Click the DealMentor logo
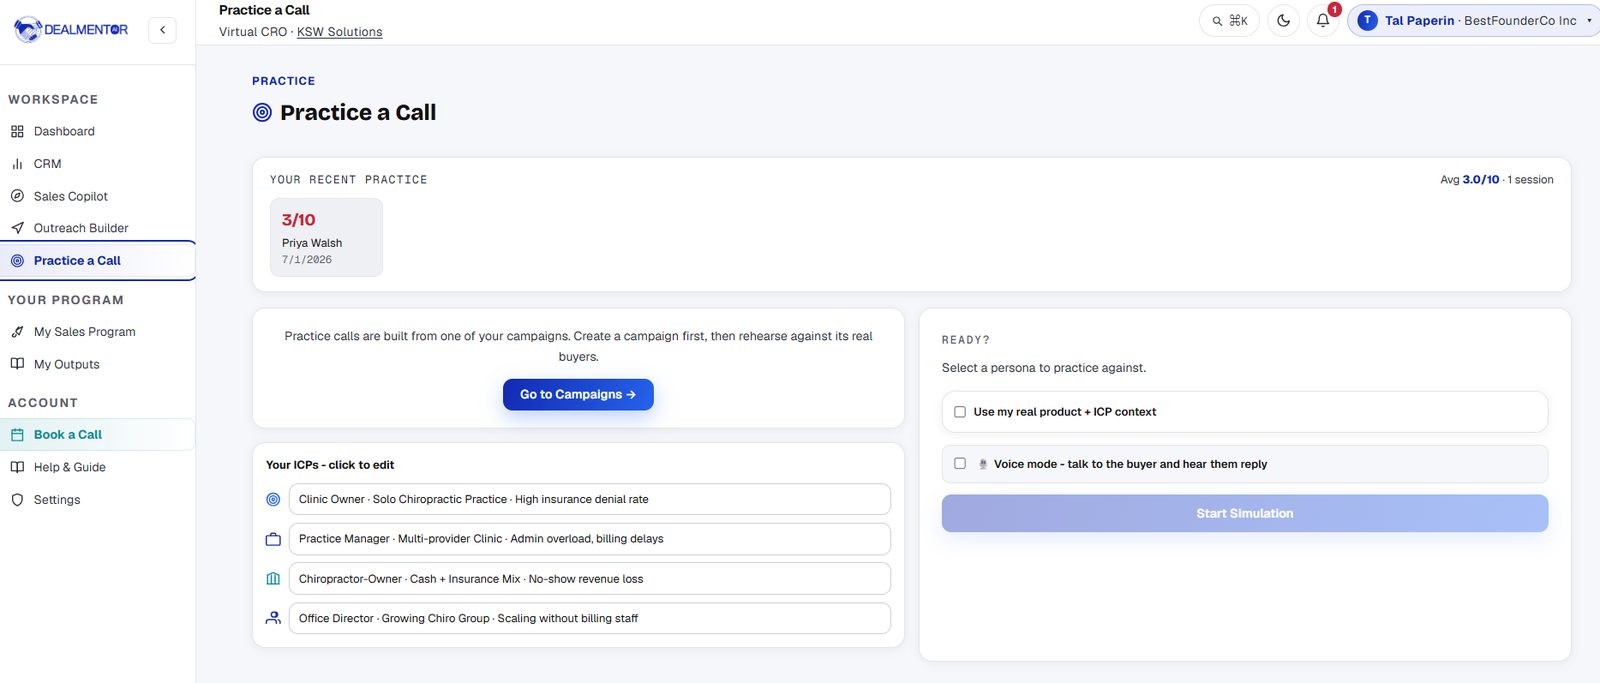Image resolution: width=1600 pixels, height=683 pixels. pos(71,29)
